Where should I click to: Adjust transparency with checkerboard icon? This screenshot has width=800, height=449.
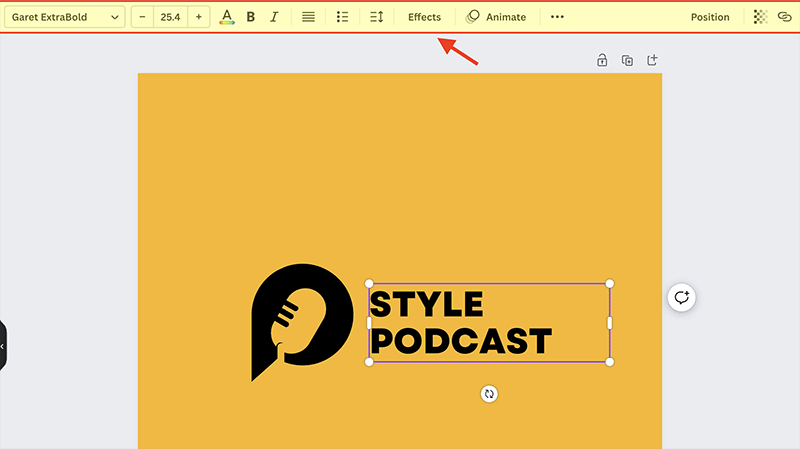(760, 17)
